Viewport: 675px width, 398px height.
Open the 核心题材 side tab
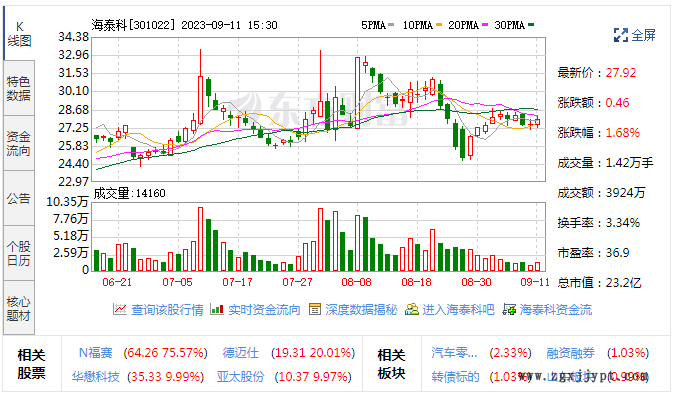click(x=19, y=308)
